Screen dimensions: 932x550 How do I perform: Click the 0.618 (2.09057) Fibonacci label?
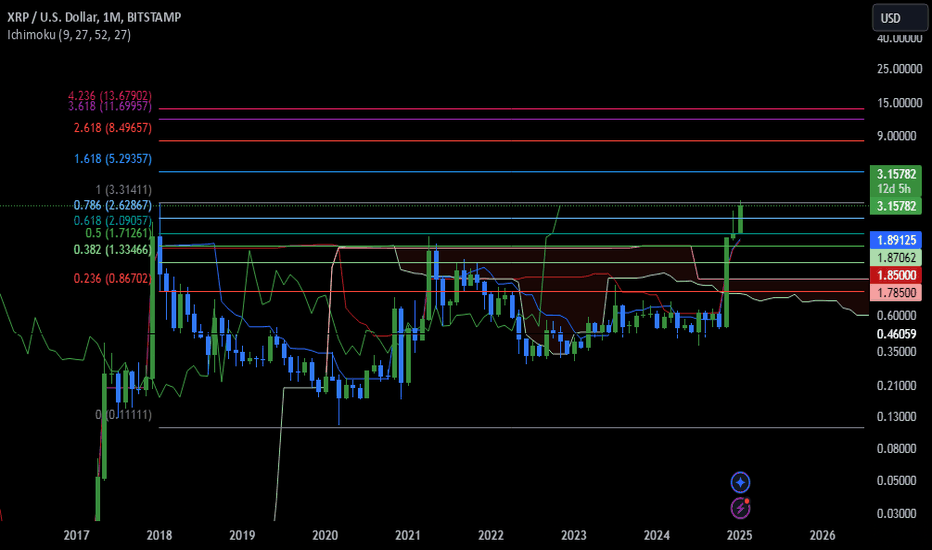pos(113,221)
